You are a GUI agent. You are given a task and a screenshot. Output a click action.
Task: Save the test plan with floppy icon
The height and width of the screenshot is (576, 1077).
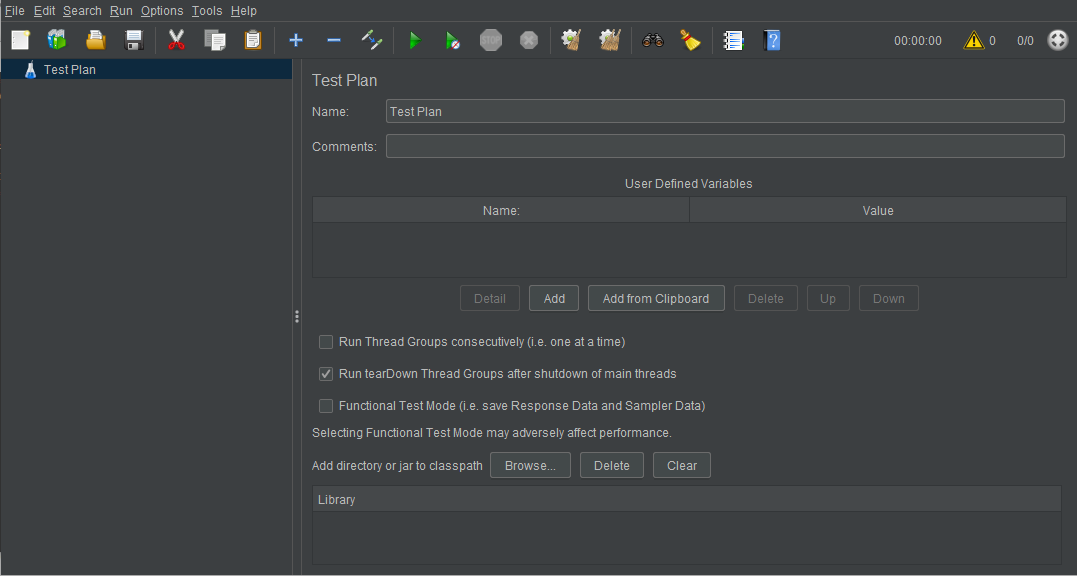[133, 41]
